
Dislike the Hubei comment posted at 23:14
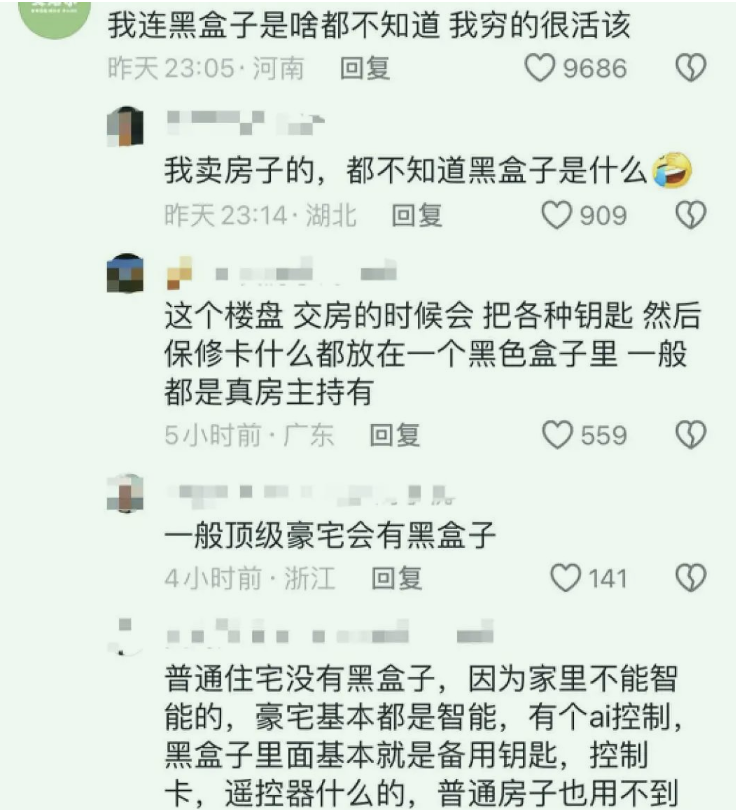pos(691,214)
